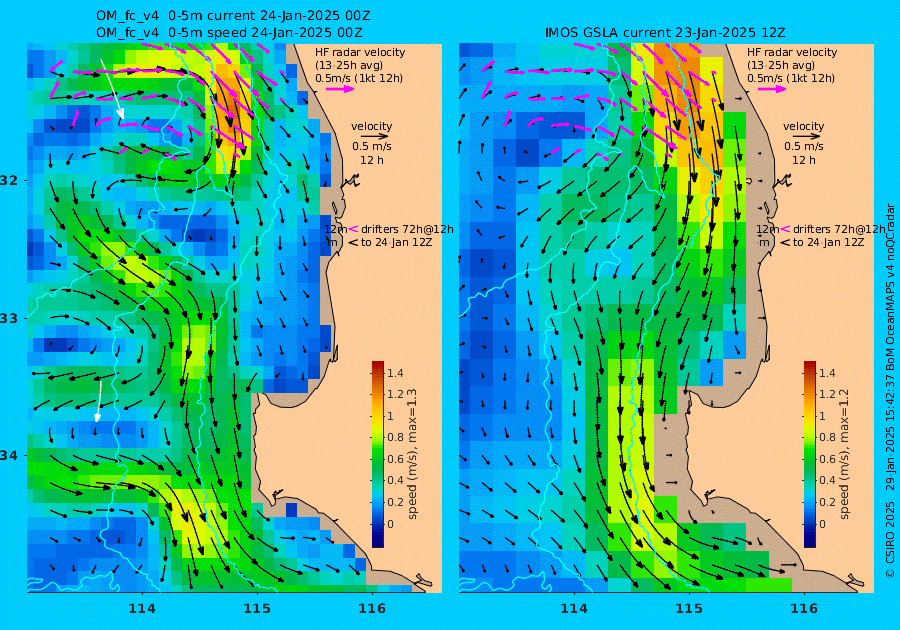Click 'speed (m/s), max=1.3' colour bar label
Viewport: 900px width, 630px height.
point(412,454)
